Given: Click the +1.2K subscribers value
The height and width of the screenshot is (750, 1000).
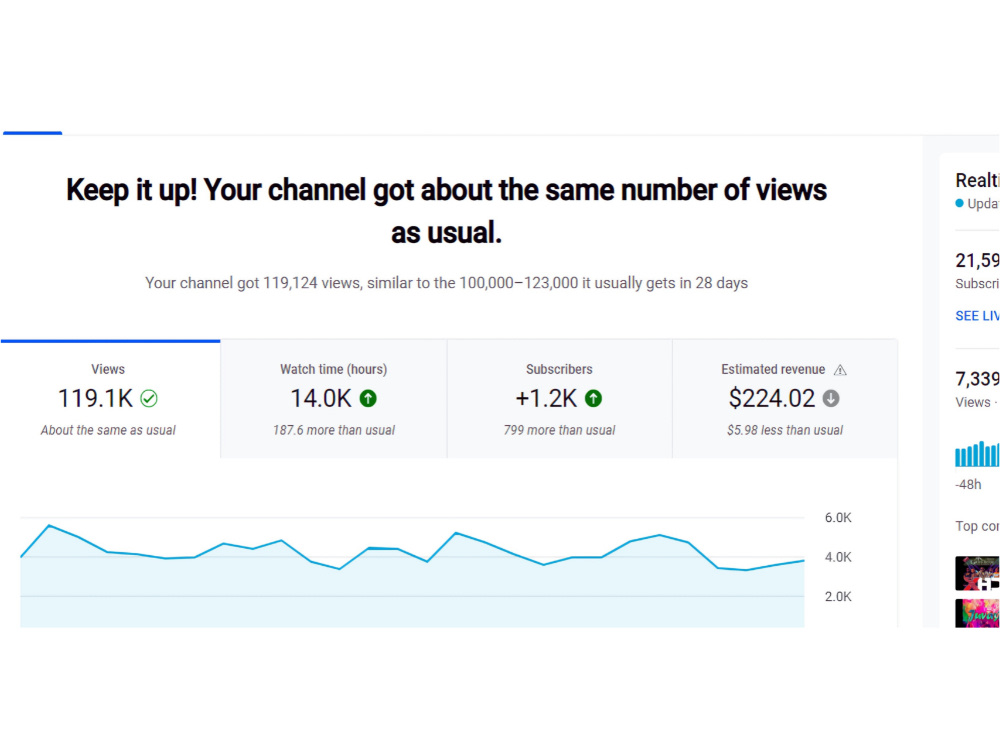Looking at the screenshot, I should pos(546,399).
